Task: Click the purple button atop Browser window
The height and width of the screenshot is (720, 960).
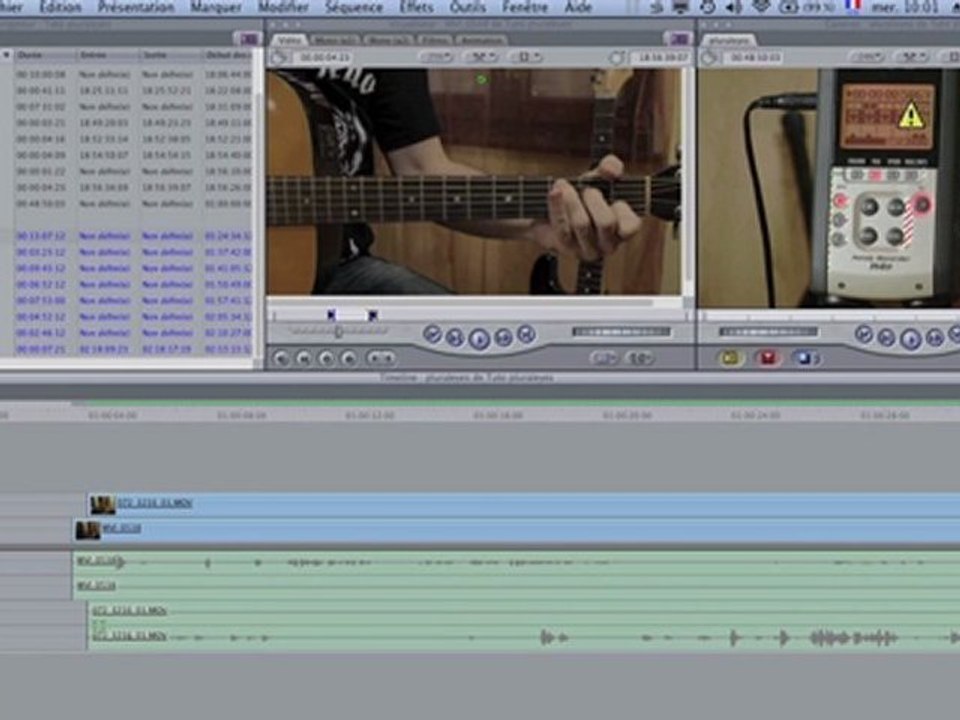Action: 247,39
